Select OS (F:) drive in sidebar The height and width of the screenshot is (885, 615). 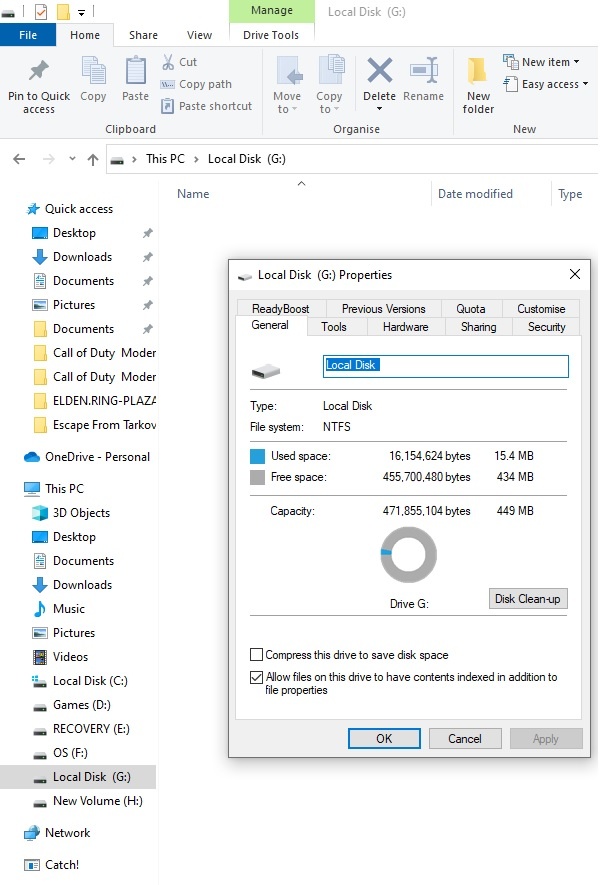pyautogui.click(x=60, y=752)
